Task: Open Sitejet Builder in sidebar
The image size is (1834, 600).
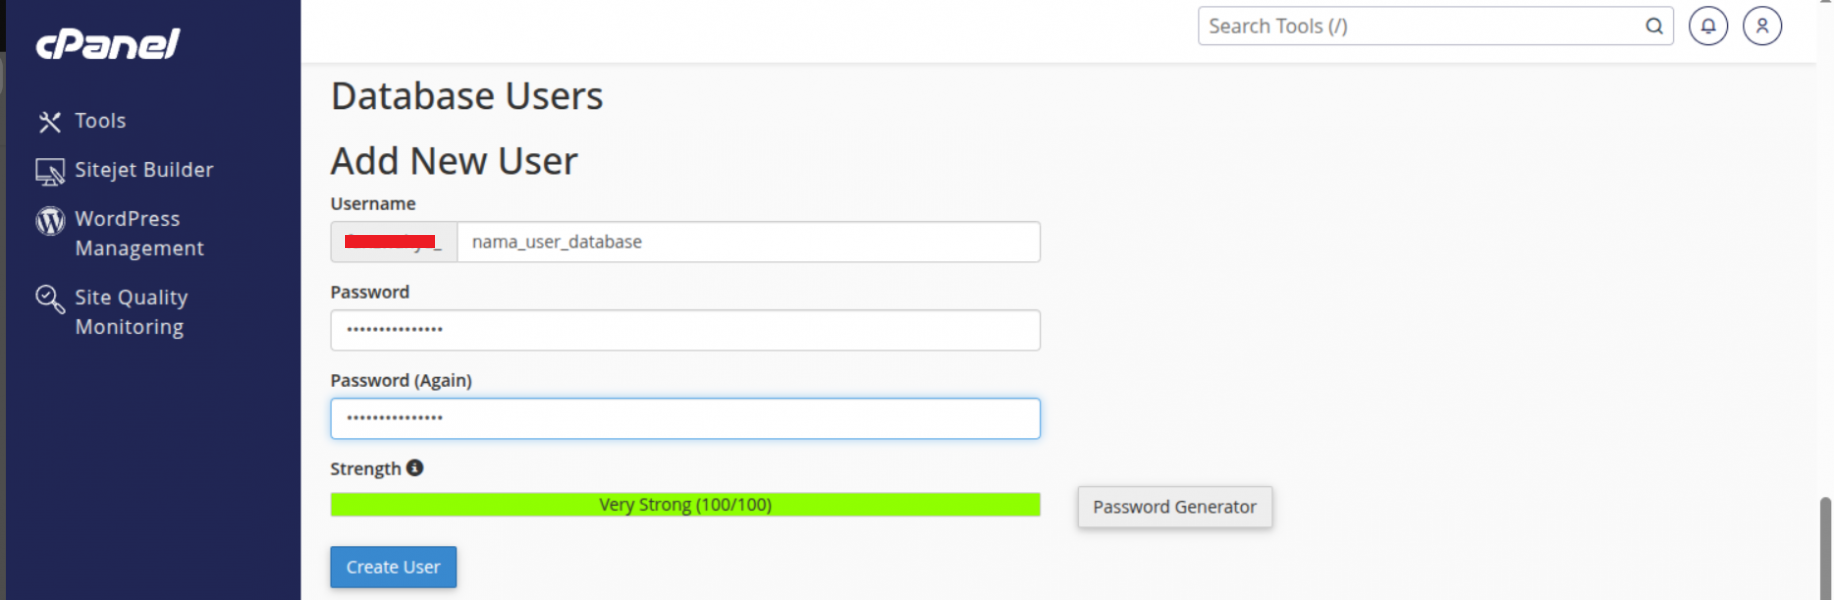Action: 144,170
